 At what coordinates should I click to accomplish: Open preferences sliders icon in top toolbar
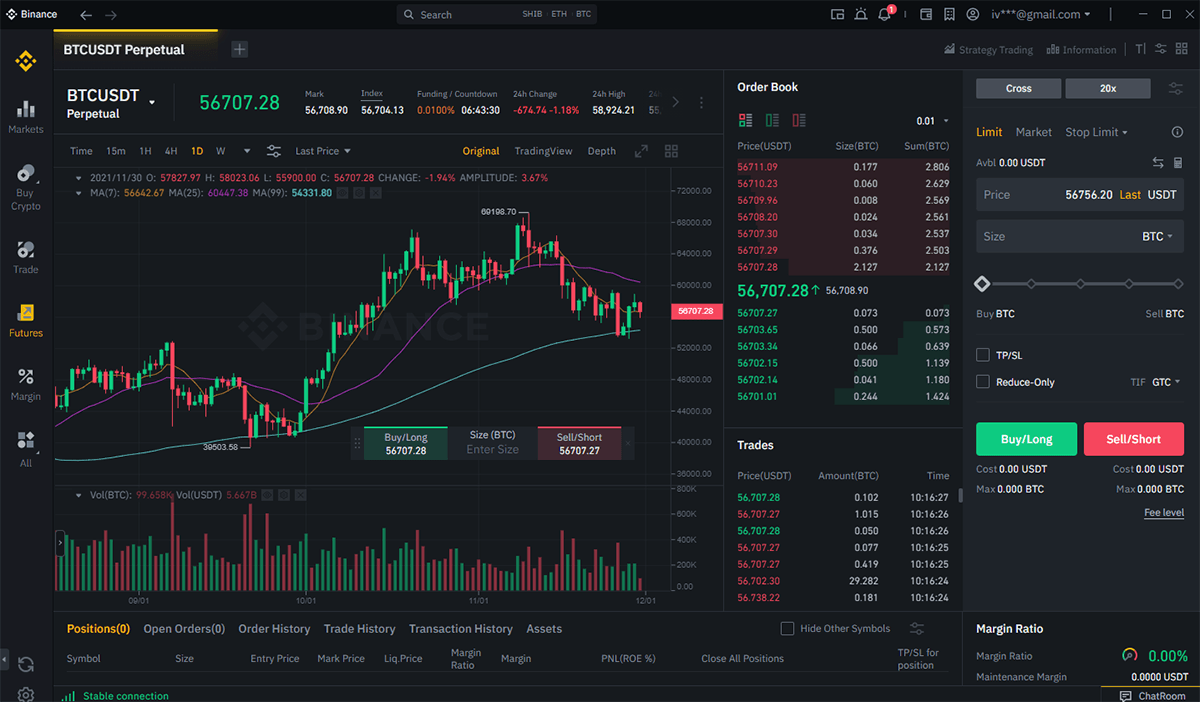coord(1160,49)
